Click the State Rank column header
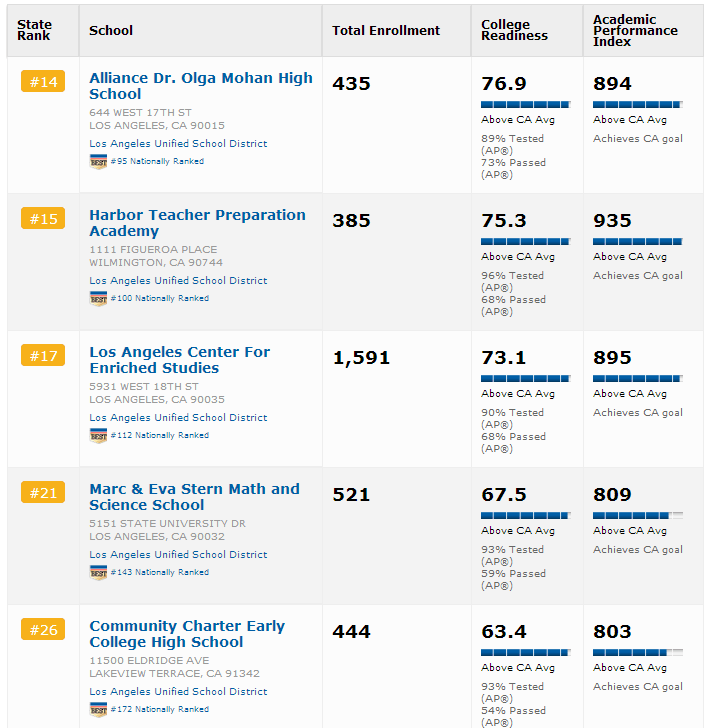 click(34, 31)
